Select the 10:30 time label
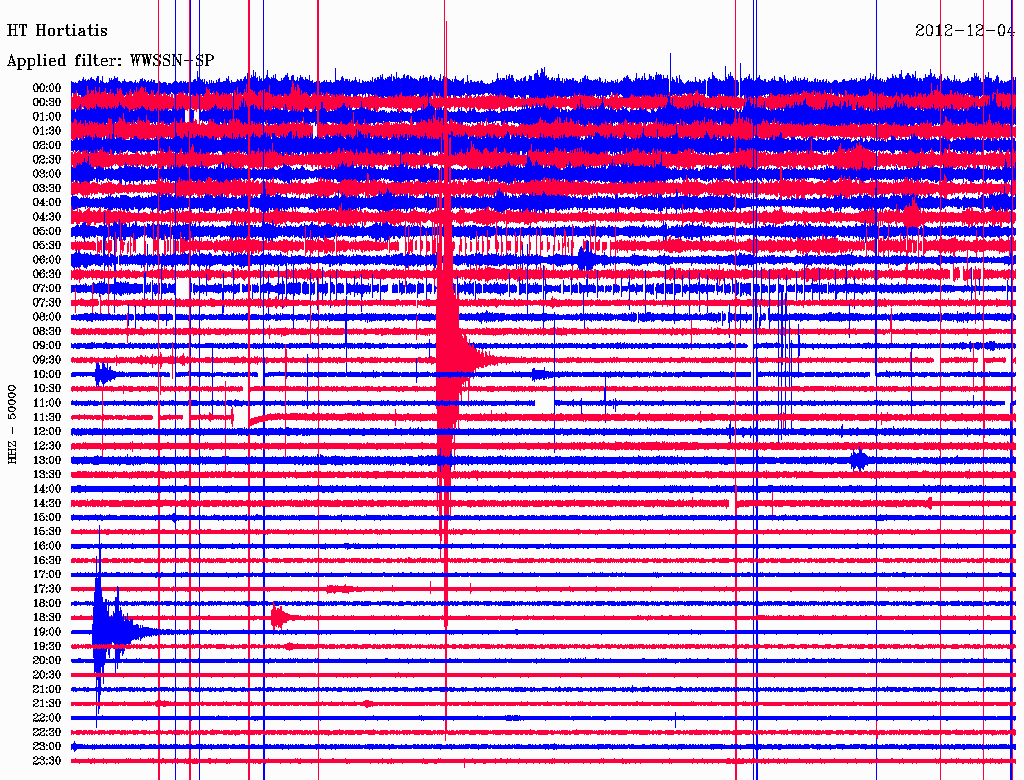1024x780 pixels. [x=47, y=389]
